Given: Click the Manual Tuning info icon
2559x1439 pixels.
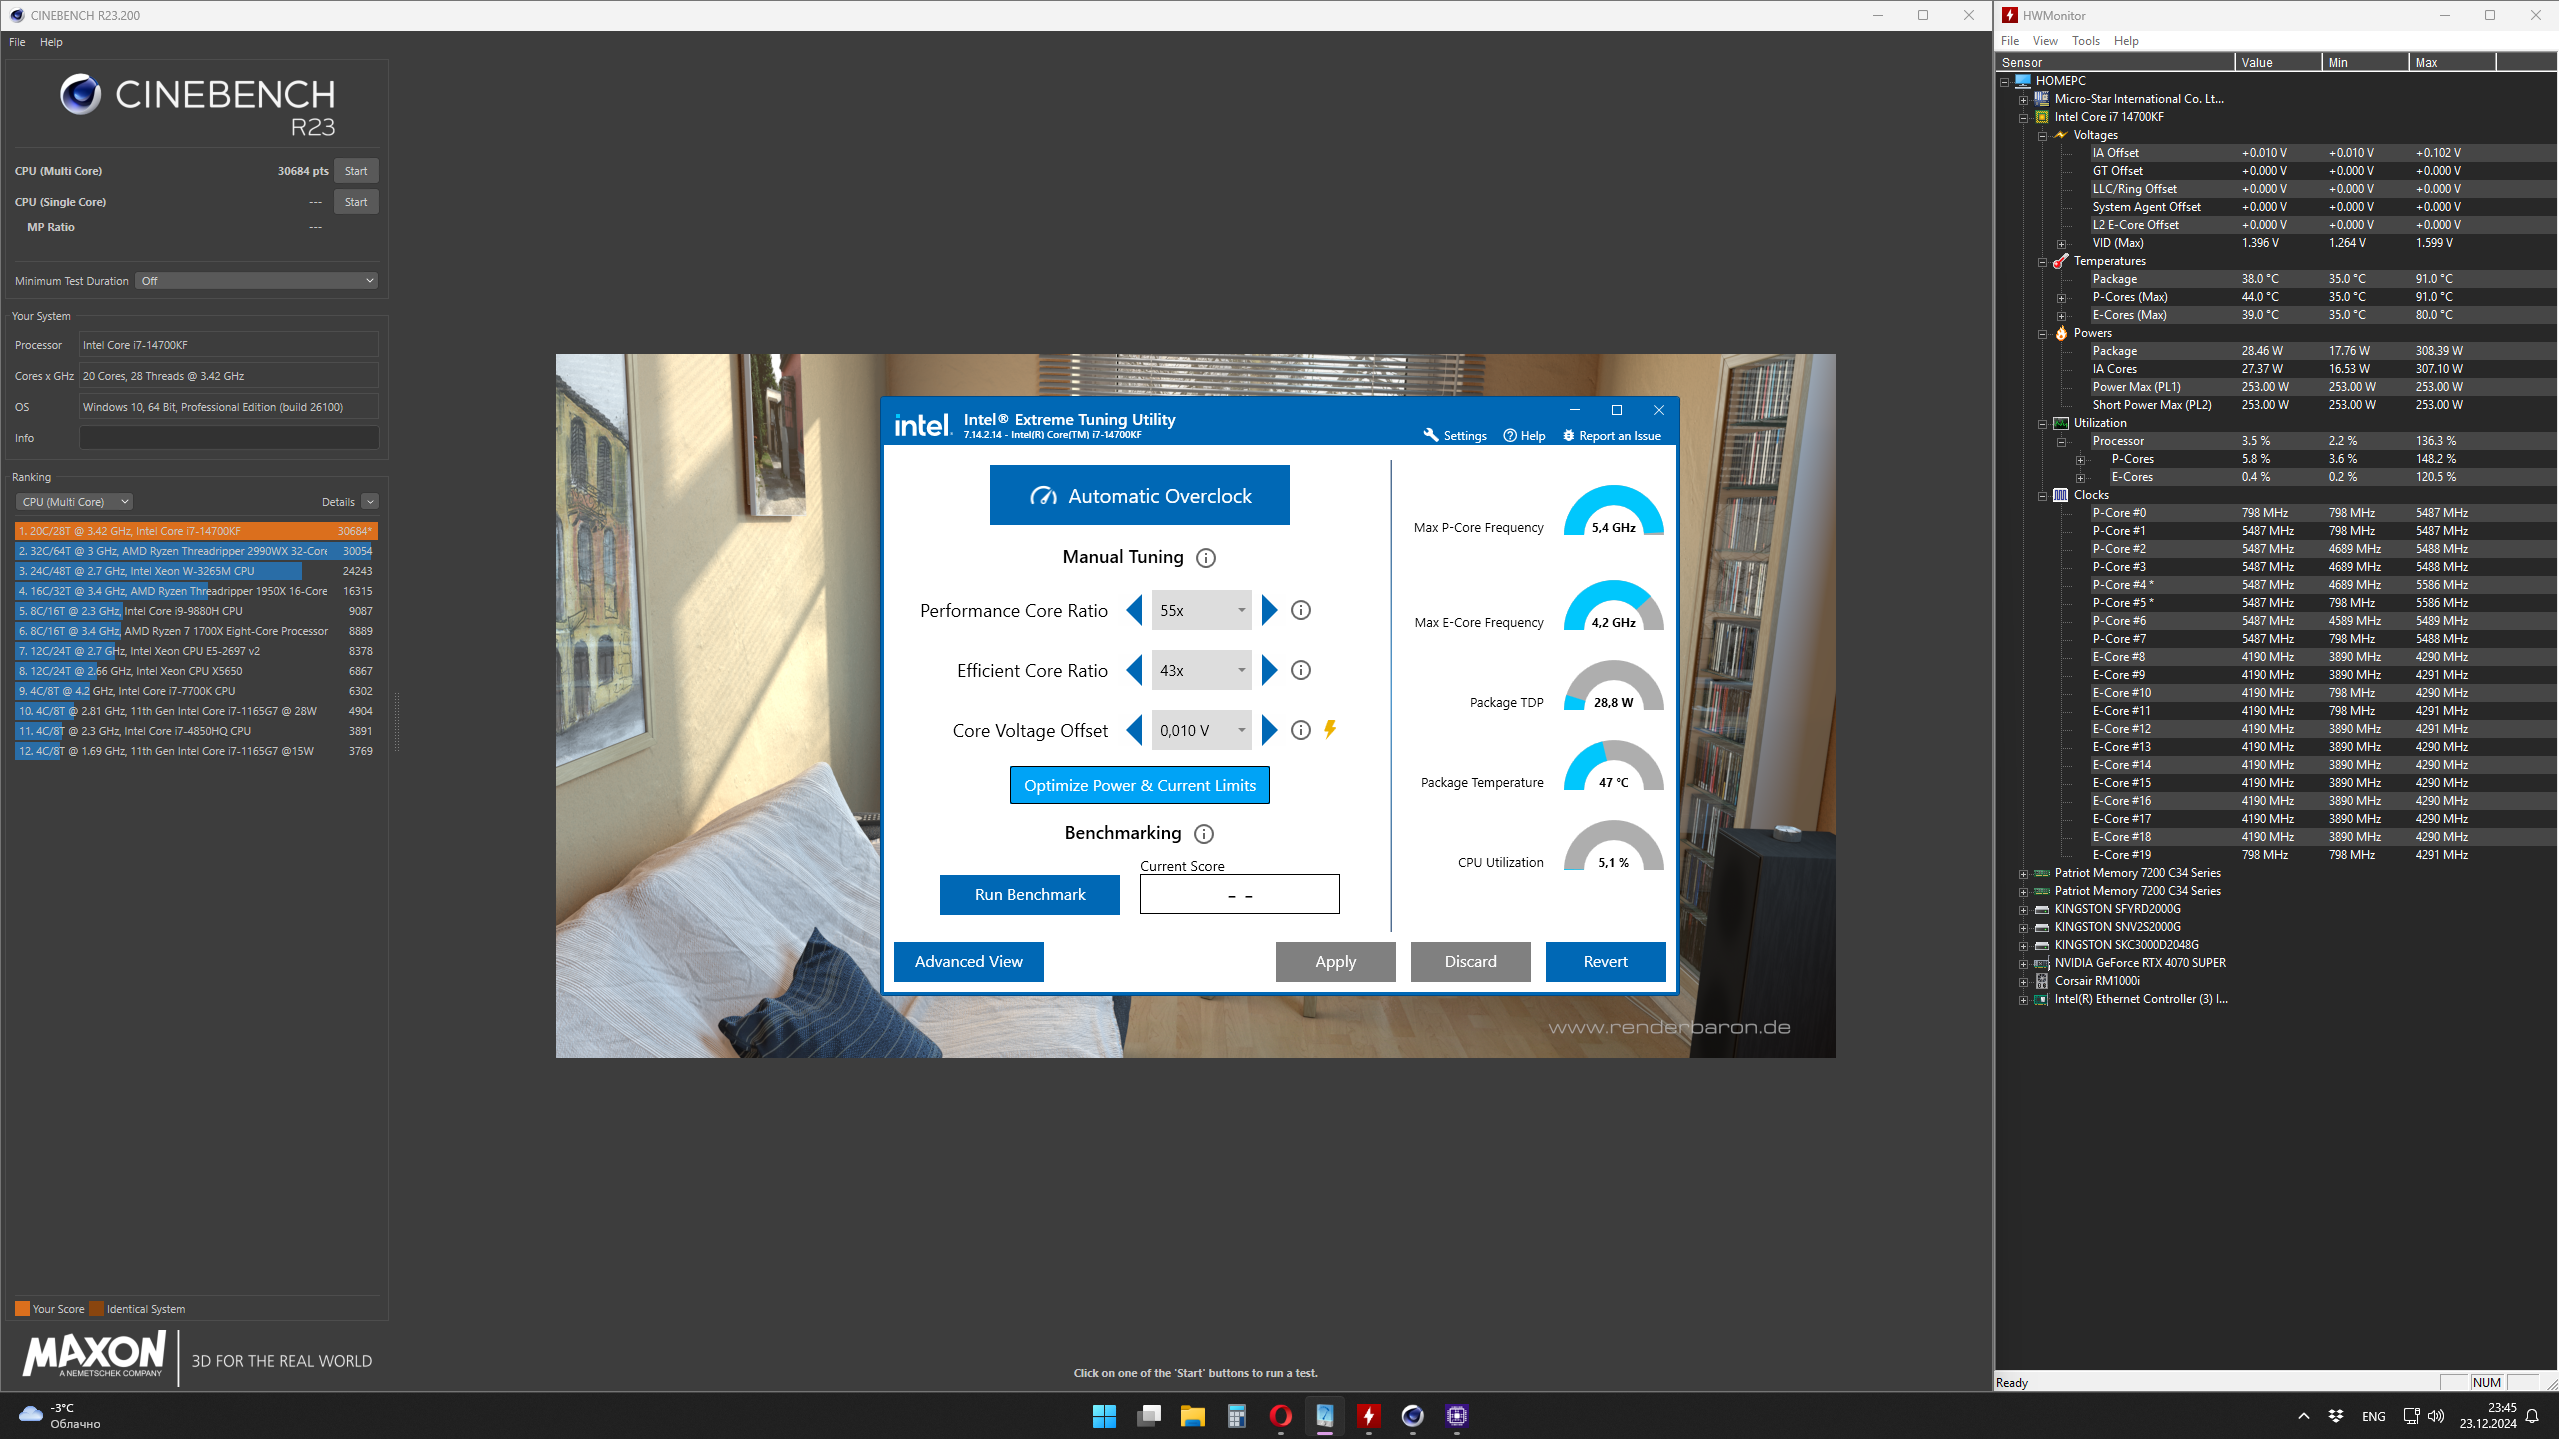Looking at the screenshot, I should pyautogui.click(x=1206, y=558).
